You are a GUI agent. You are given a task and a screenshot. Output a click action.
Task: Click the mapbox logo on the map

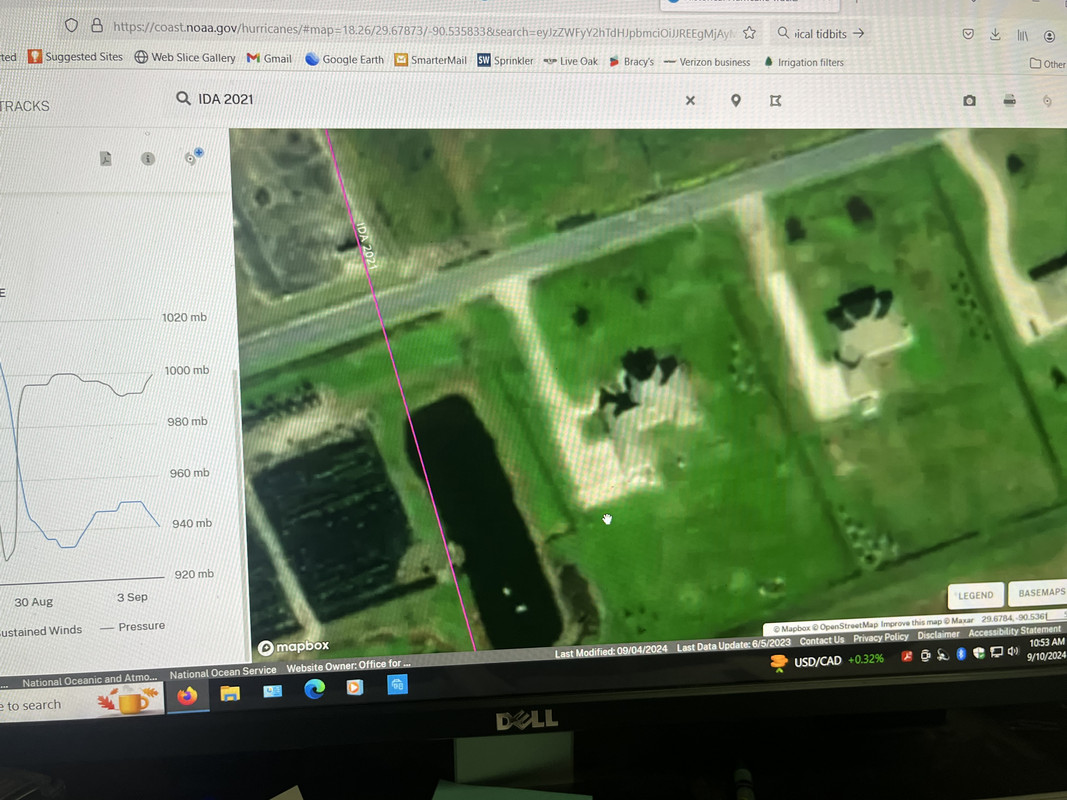click(293, 647)
